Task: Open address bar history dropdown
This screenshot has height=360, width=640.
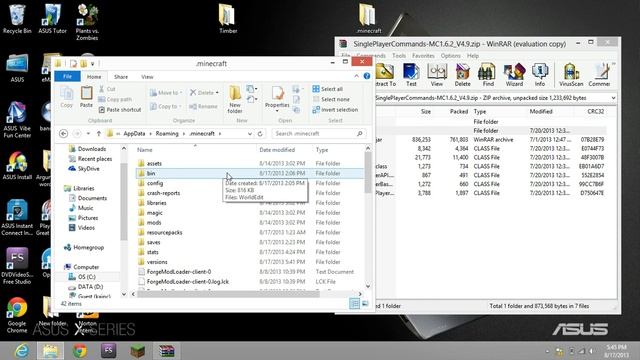Action: pos(250,133)
